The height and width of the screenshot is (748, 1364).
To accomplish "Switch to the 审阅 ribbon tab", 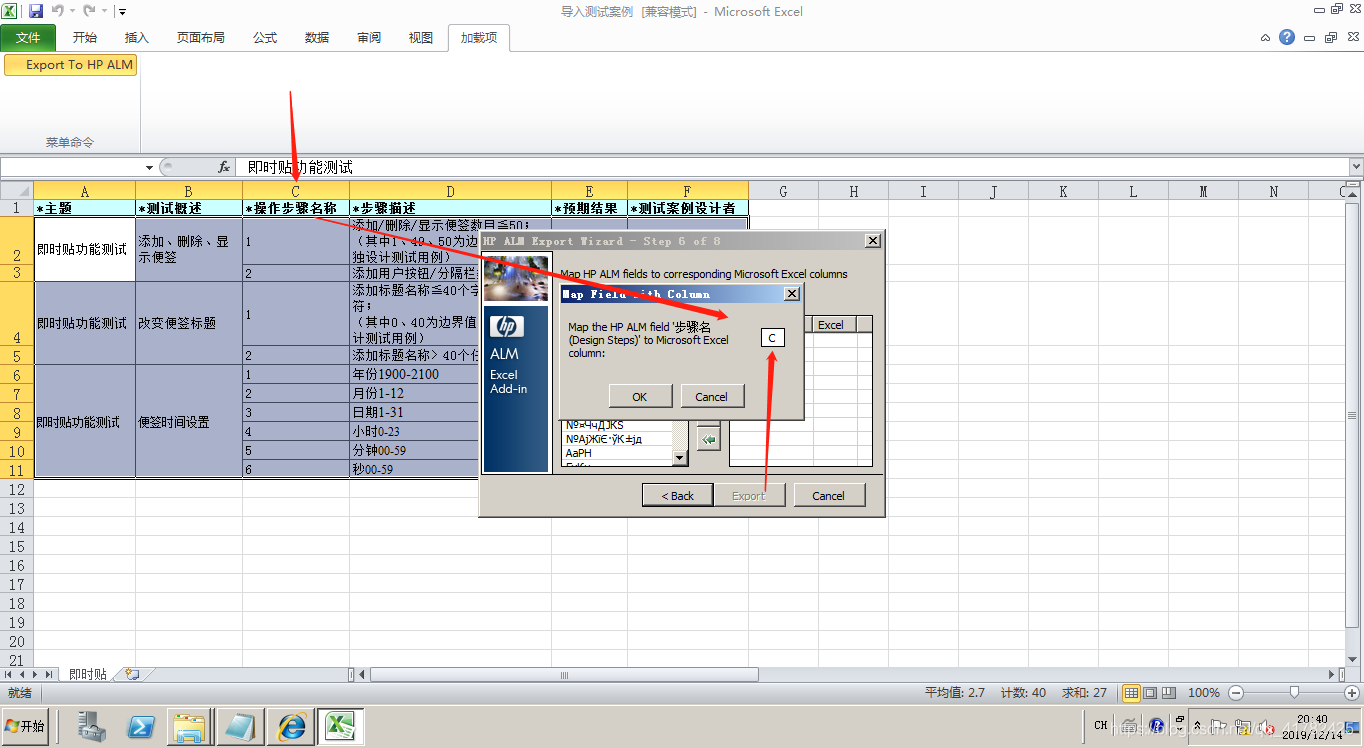I will (369, 38).
